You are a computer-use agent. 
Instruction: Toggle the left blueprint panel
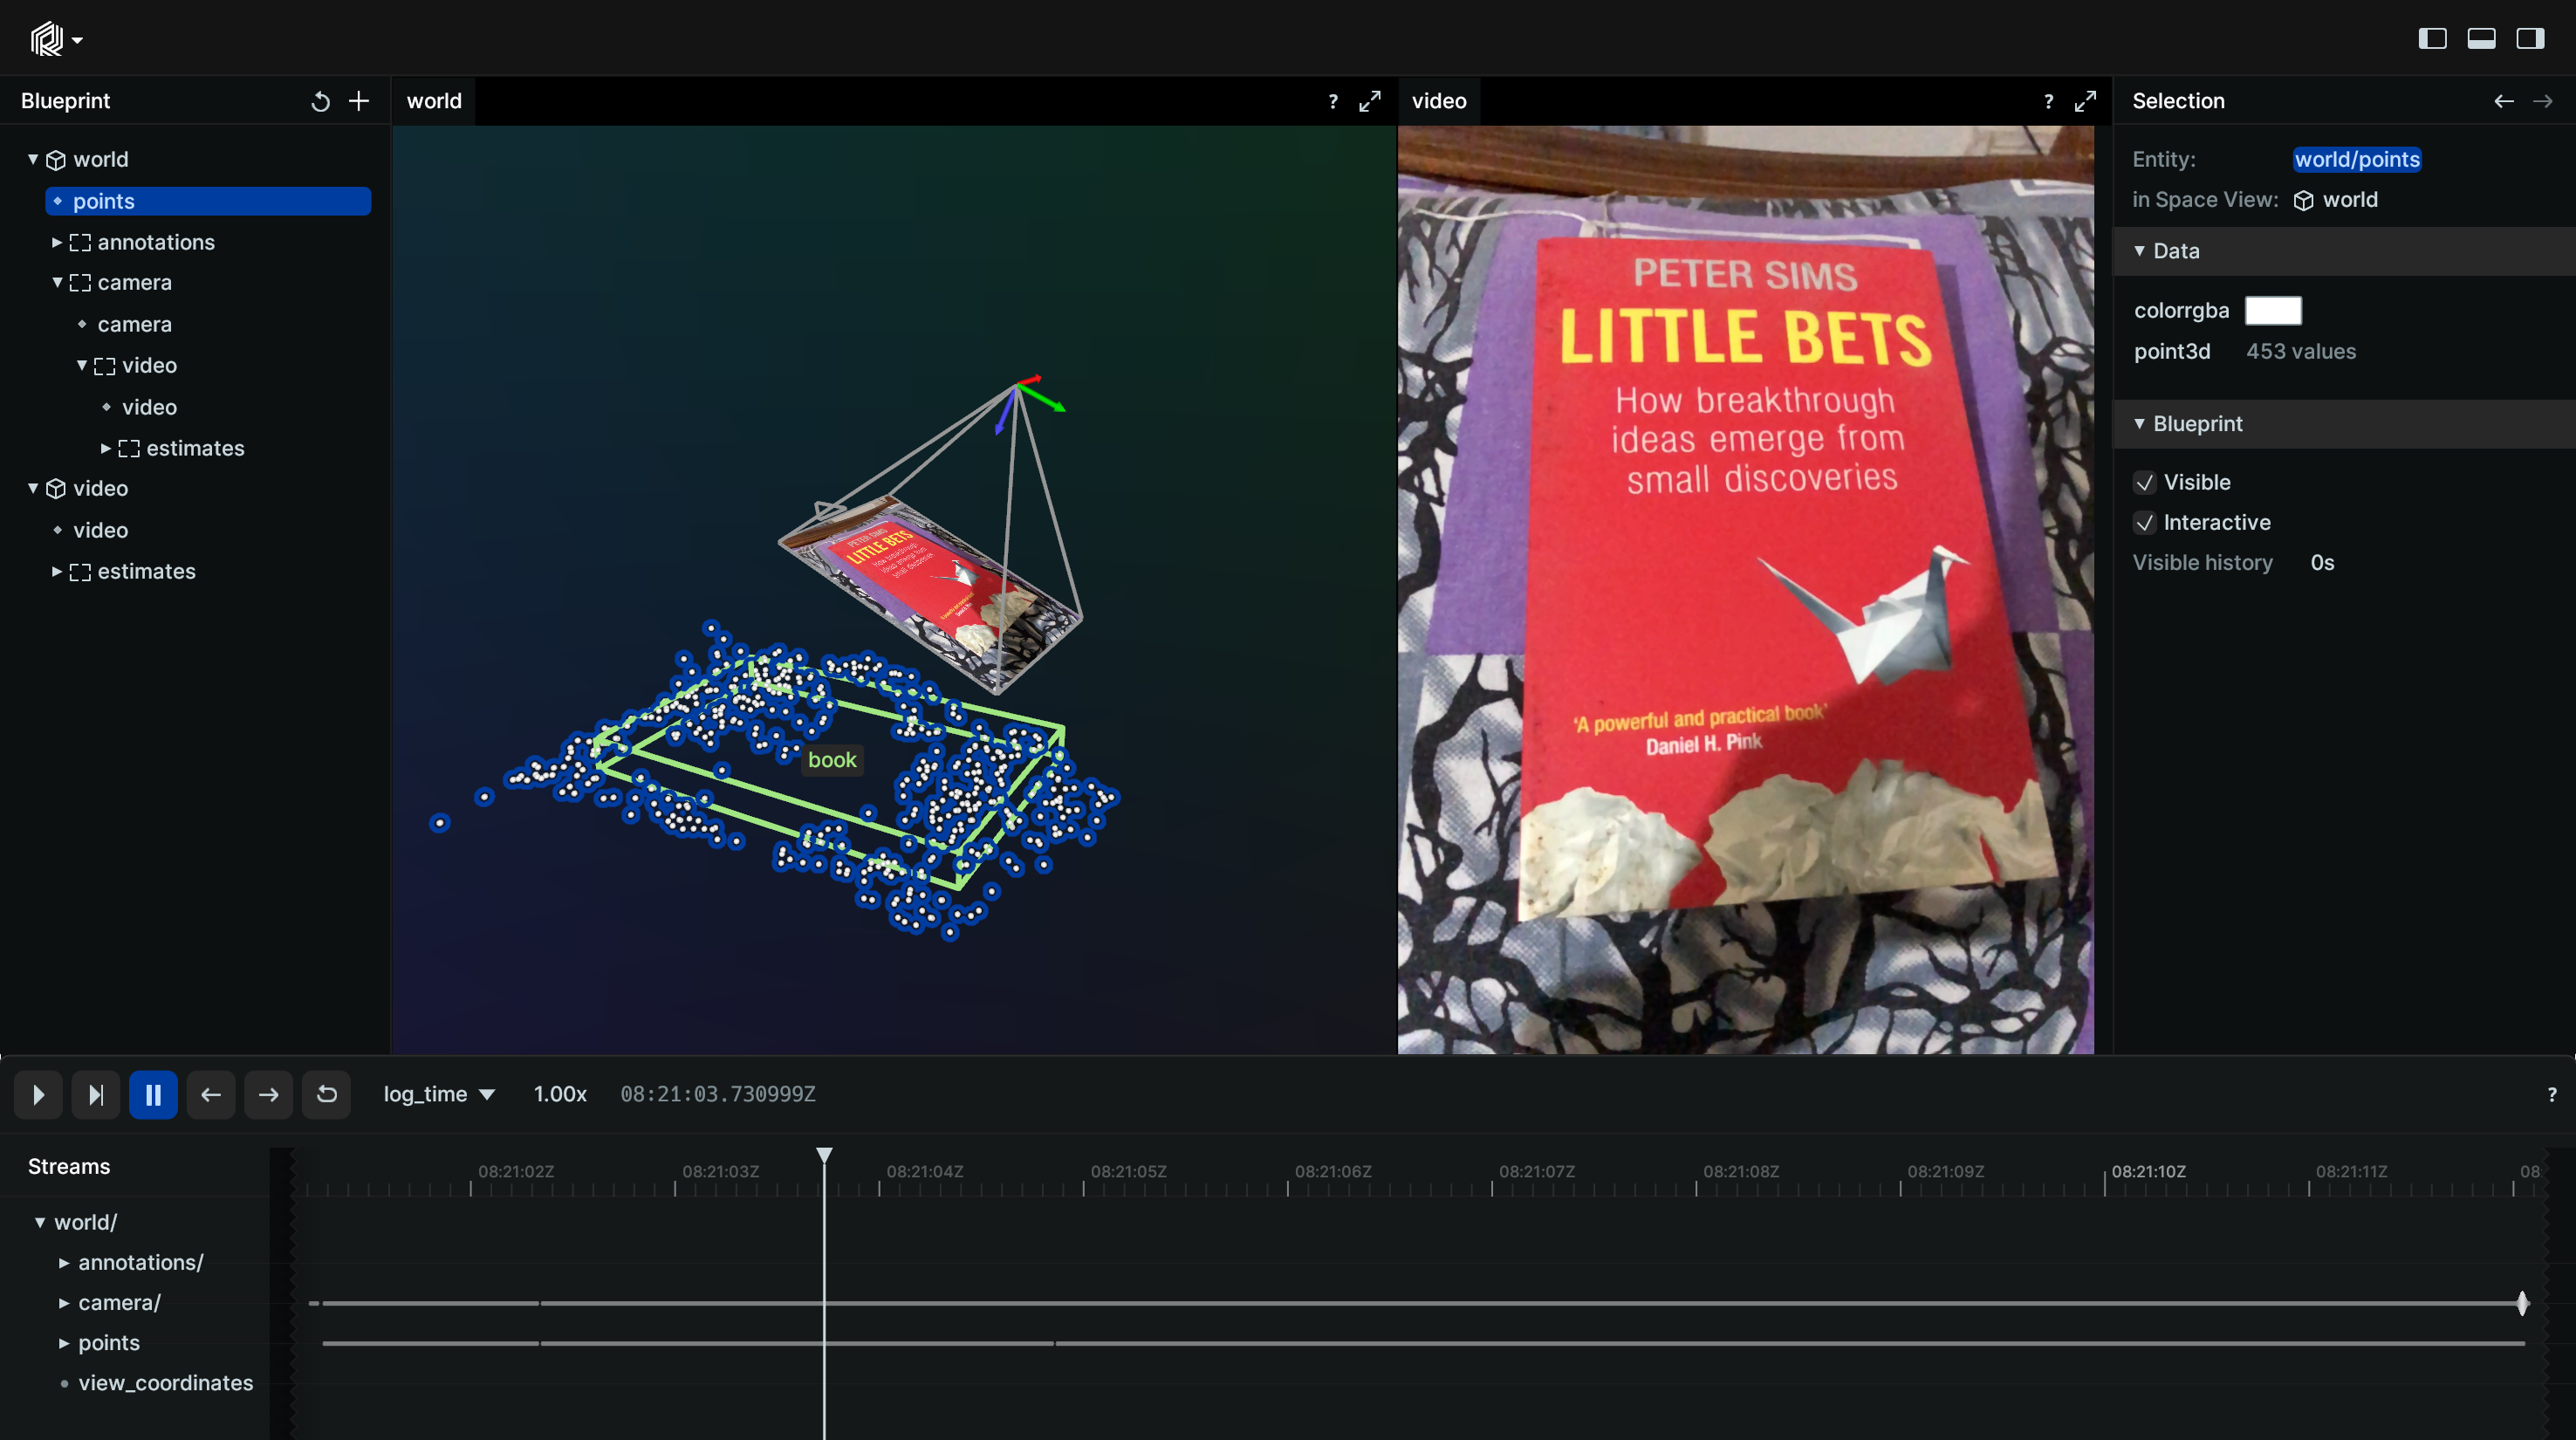2432,39
